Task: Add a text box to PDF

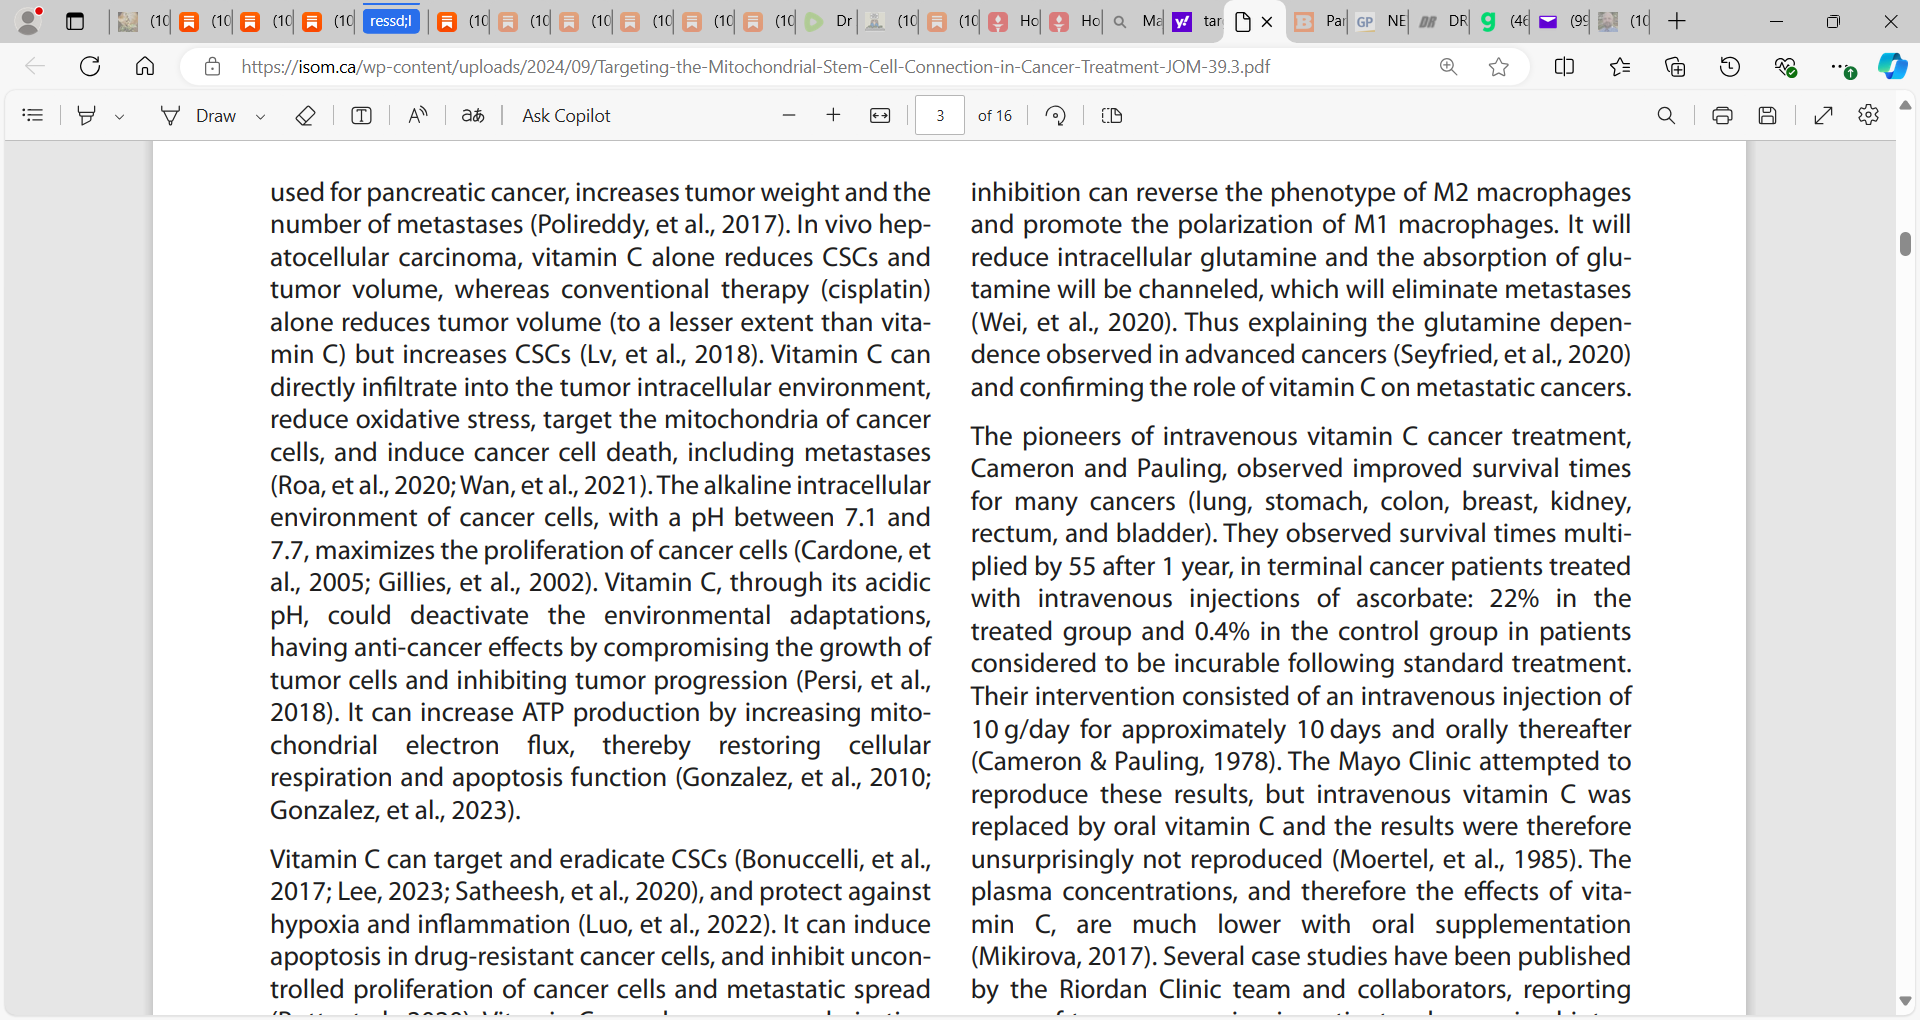Action: click(362, 116)
